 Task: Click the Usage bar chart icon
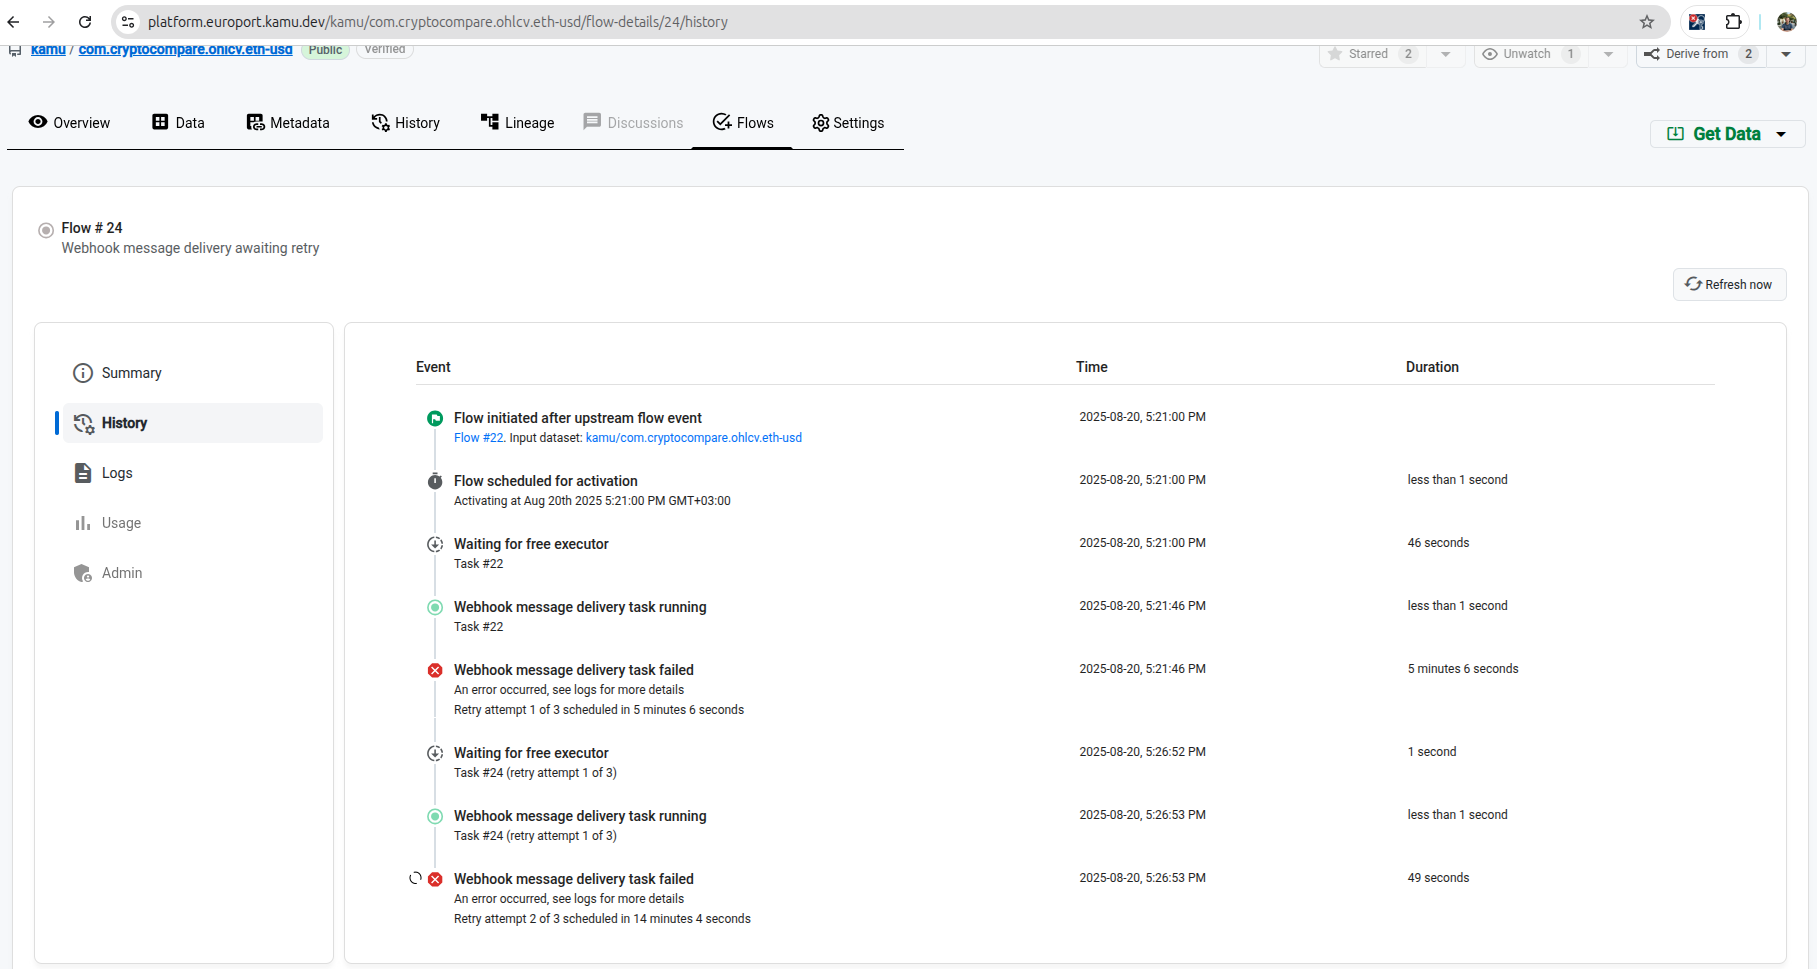coord(83,523)
